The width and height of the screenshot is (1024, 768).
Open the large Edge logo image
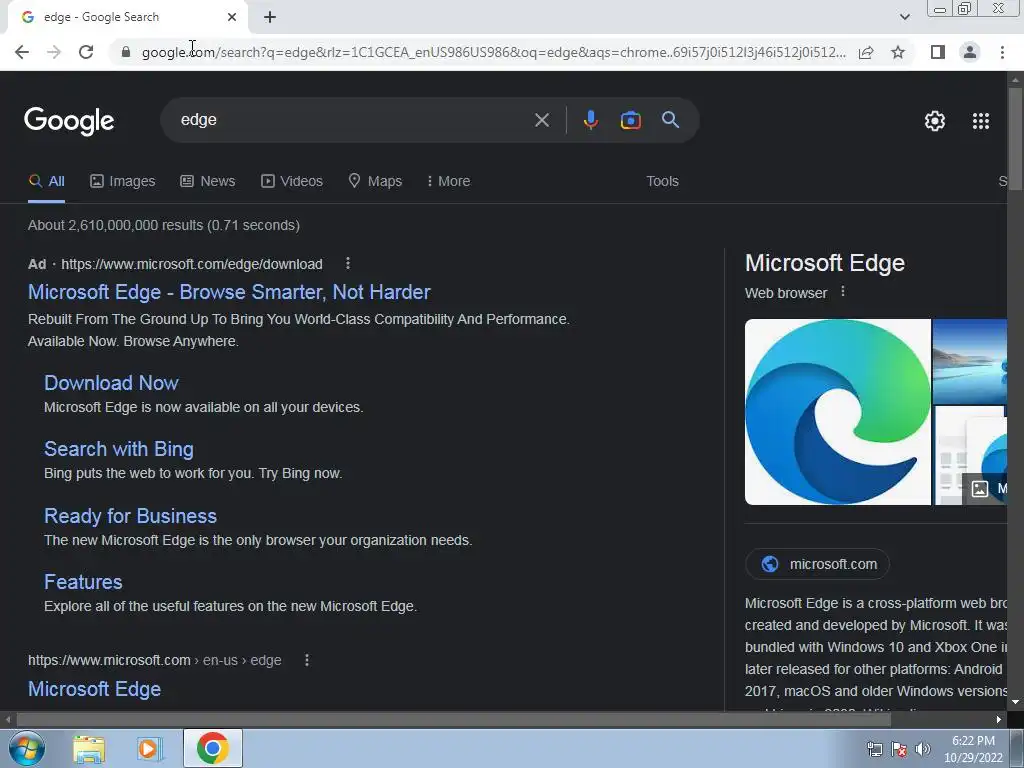(x=838, y=412)
